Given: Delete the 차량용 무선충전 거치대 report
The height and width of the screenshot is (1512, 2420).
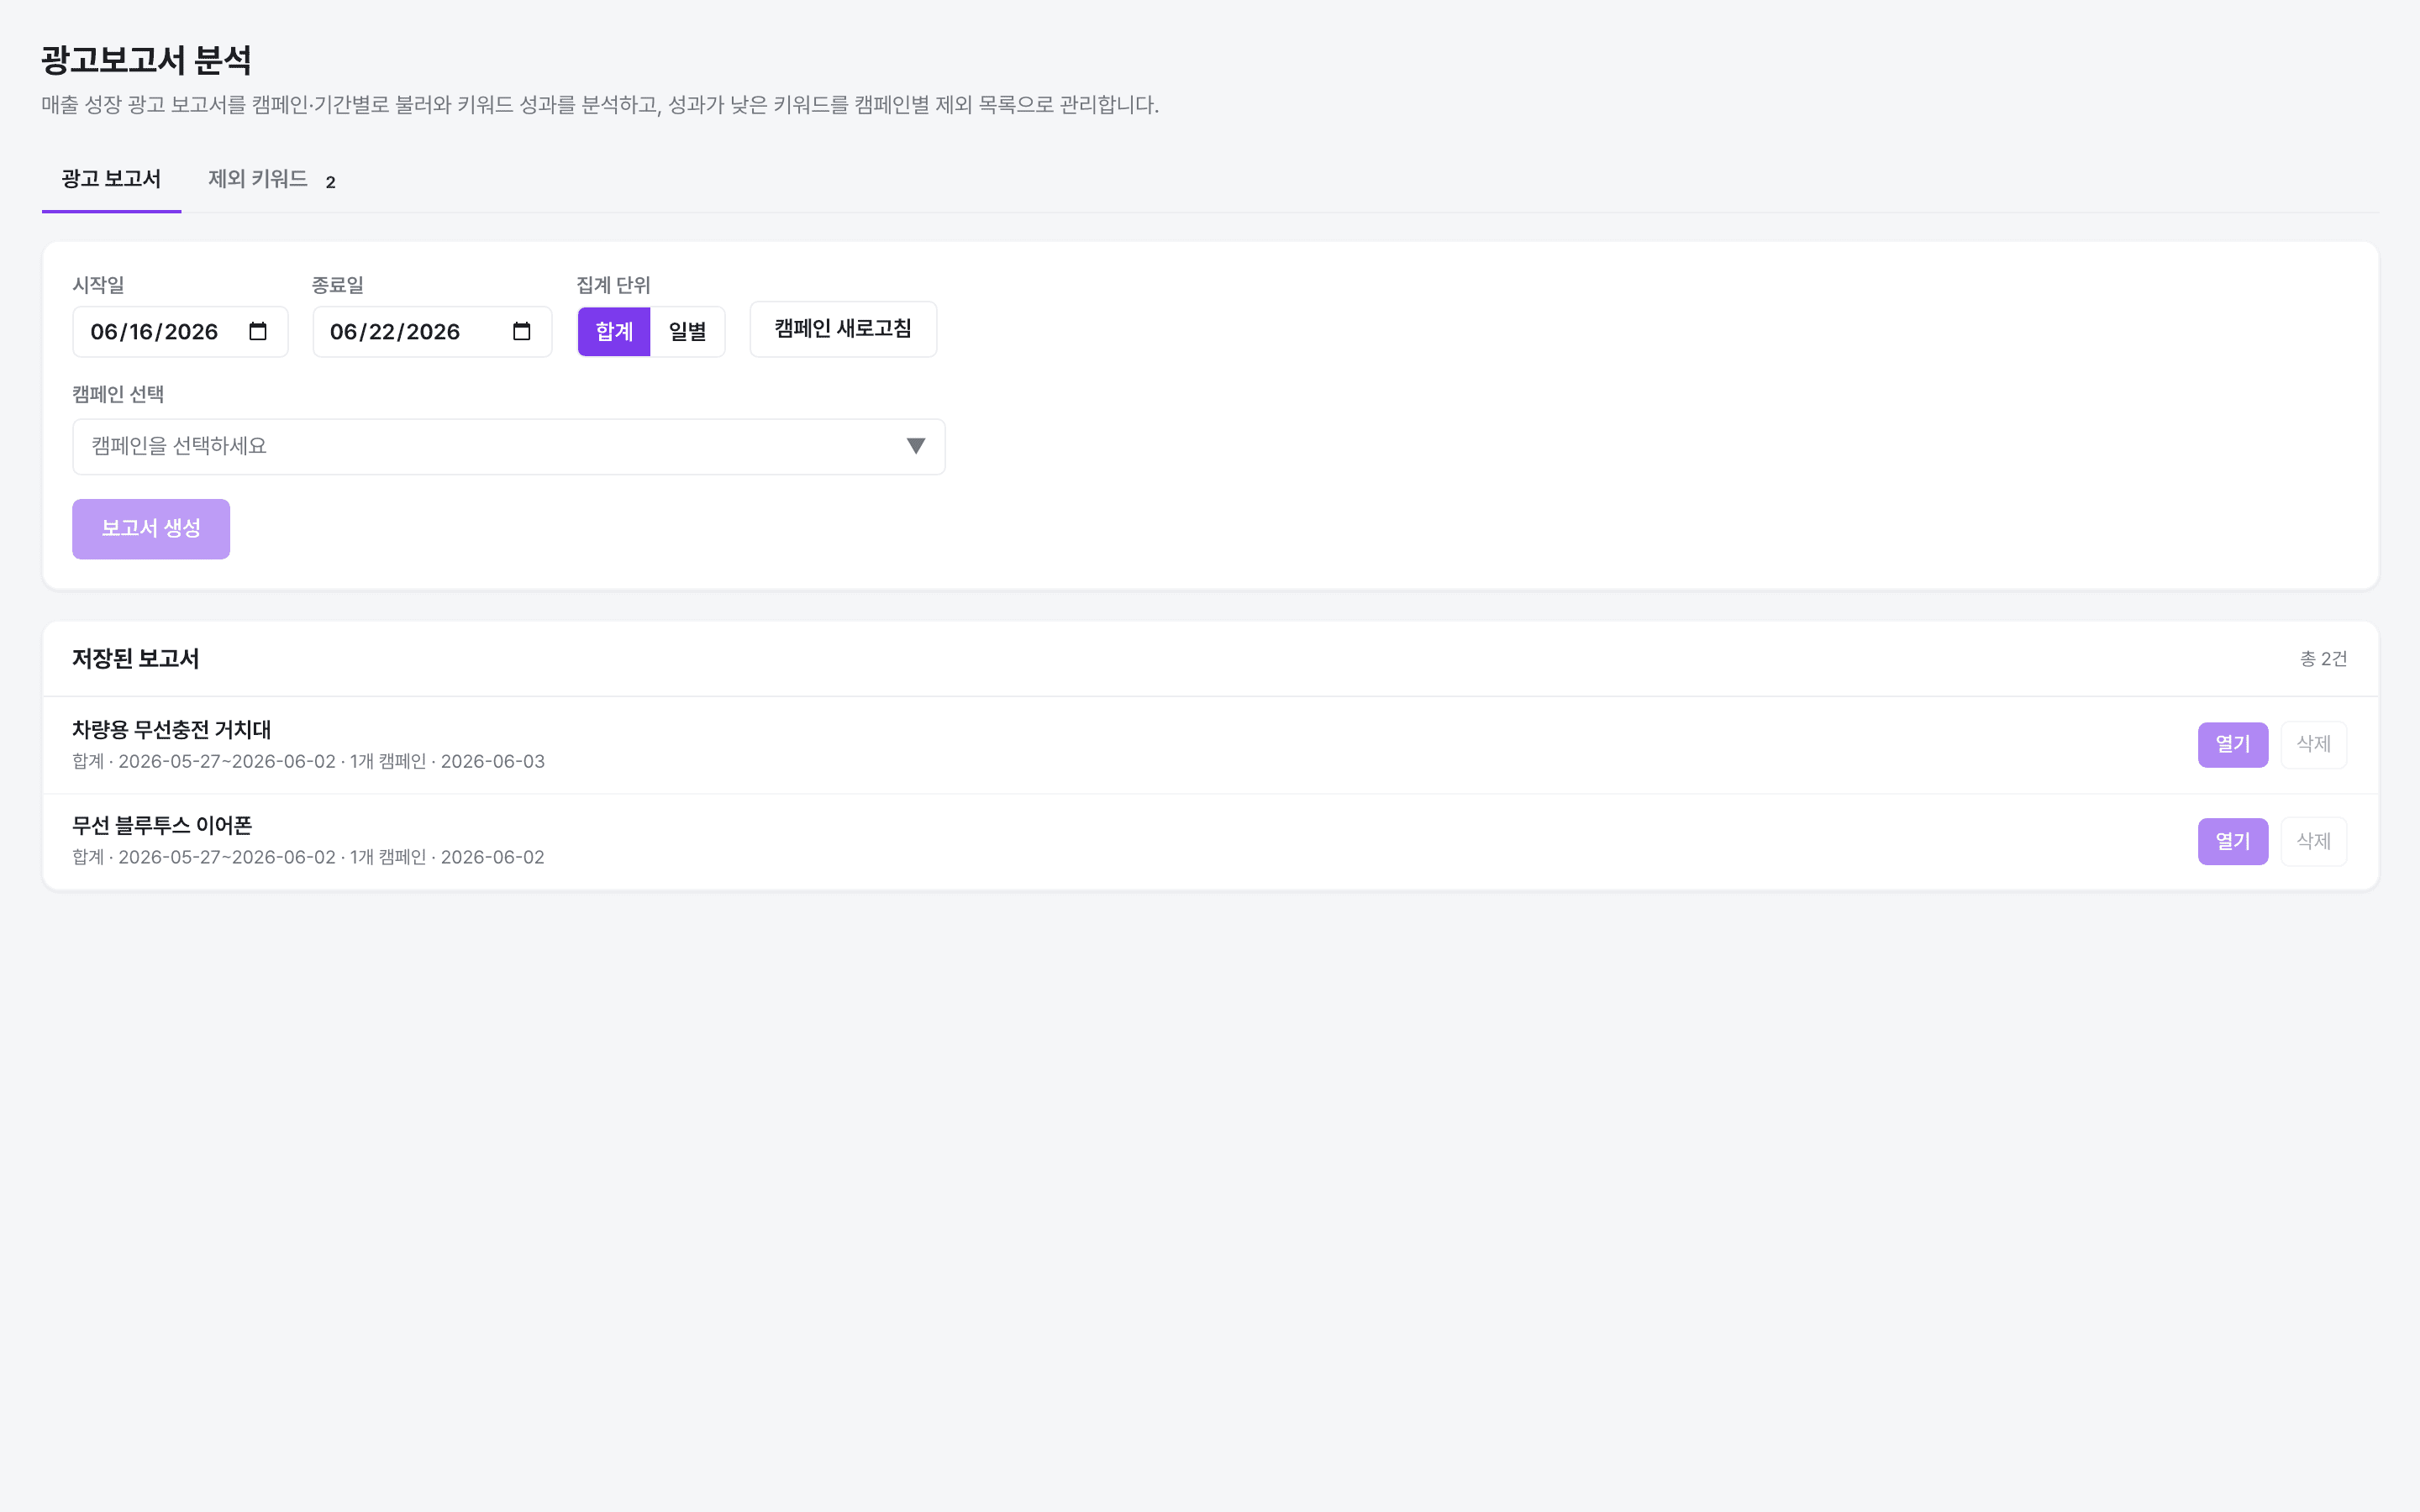Looking at the screenshot, I should [x=2313, y=745].
